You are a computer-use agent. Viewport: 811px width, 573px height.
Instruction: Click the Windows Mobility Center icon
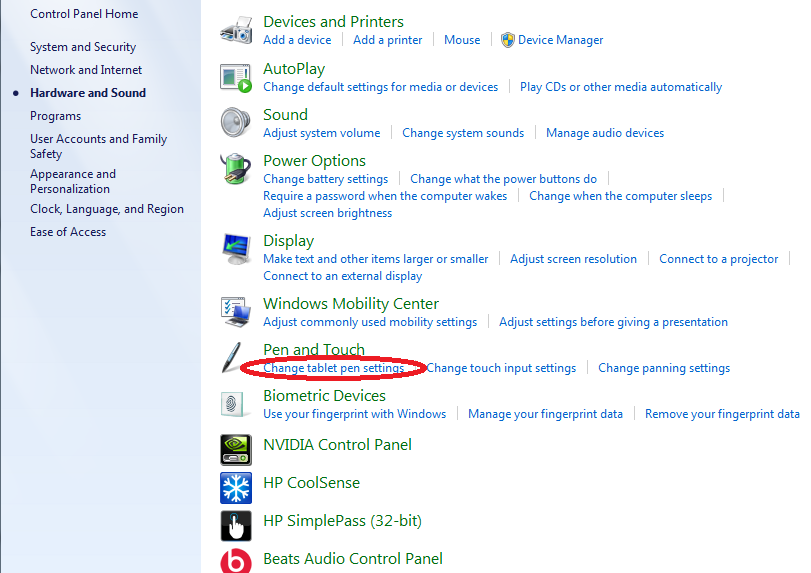click(236, 312)
